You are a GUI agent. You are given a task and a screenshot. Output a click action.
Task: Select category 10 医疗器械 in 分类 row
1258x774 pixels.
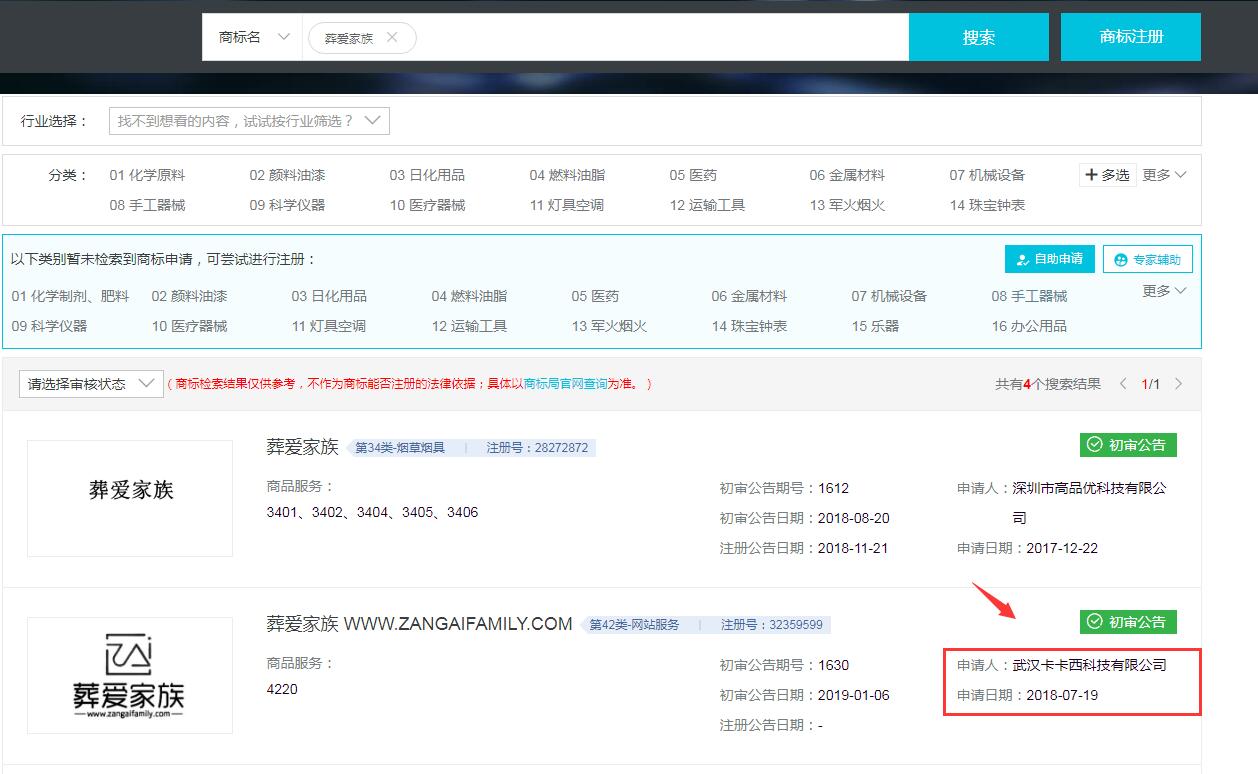(427, 205)
